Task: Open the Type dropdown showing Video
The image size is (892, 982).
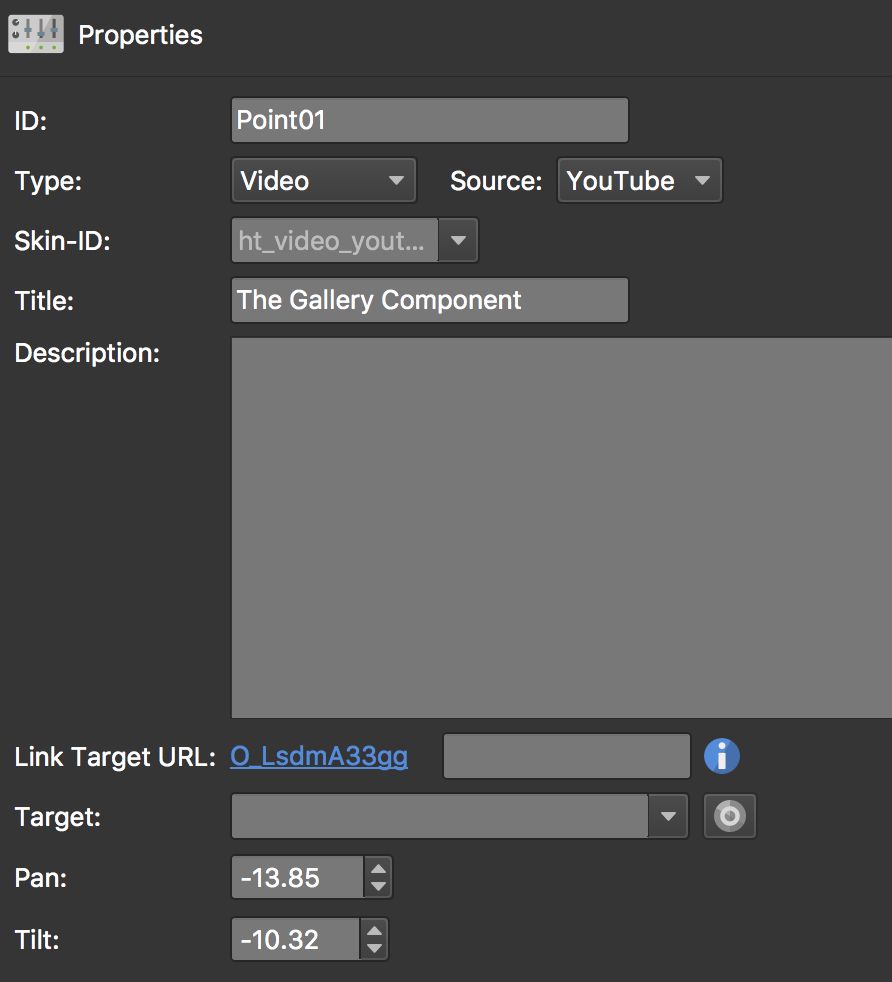Action: point(310,181)
